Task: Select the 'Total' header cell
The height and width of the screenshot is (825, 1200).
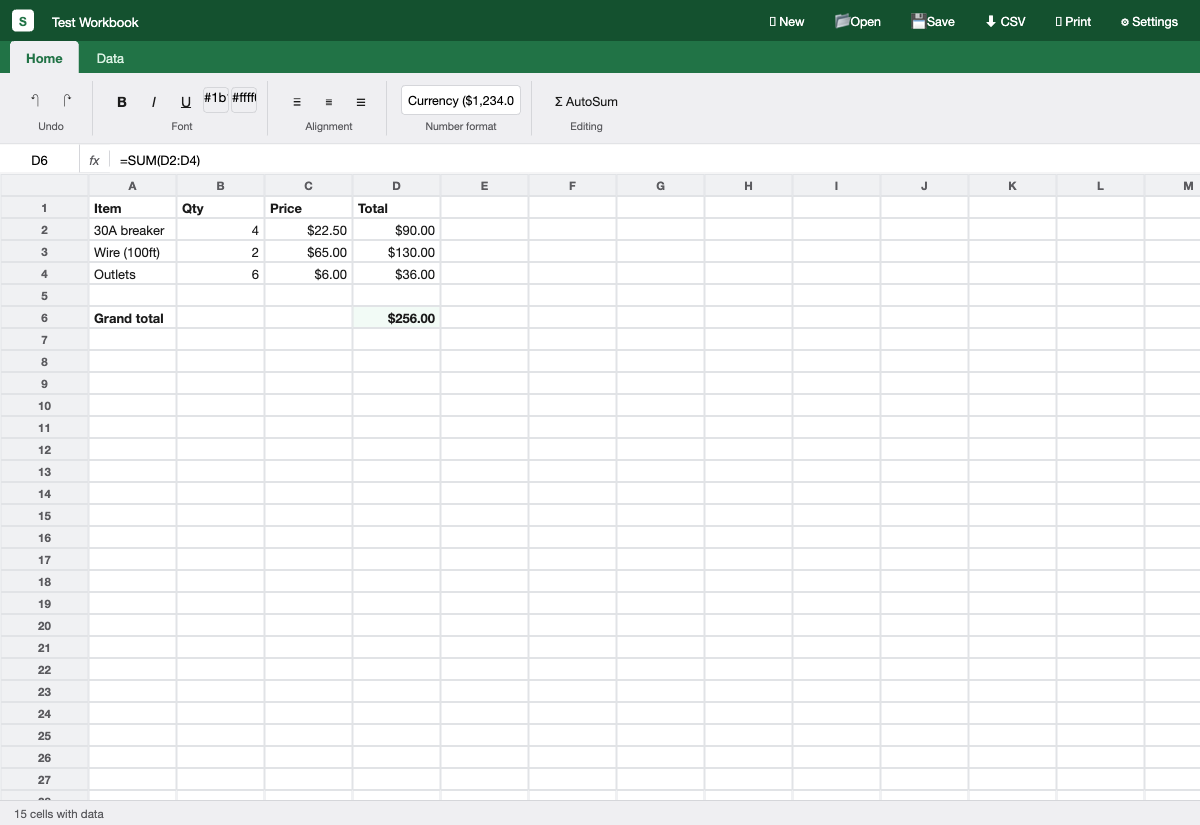Action: (x=396, y=208)
